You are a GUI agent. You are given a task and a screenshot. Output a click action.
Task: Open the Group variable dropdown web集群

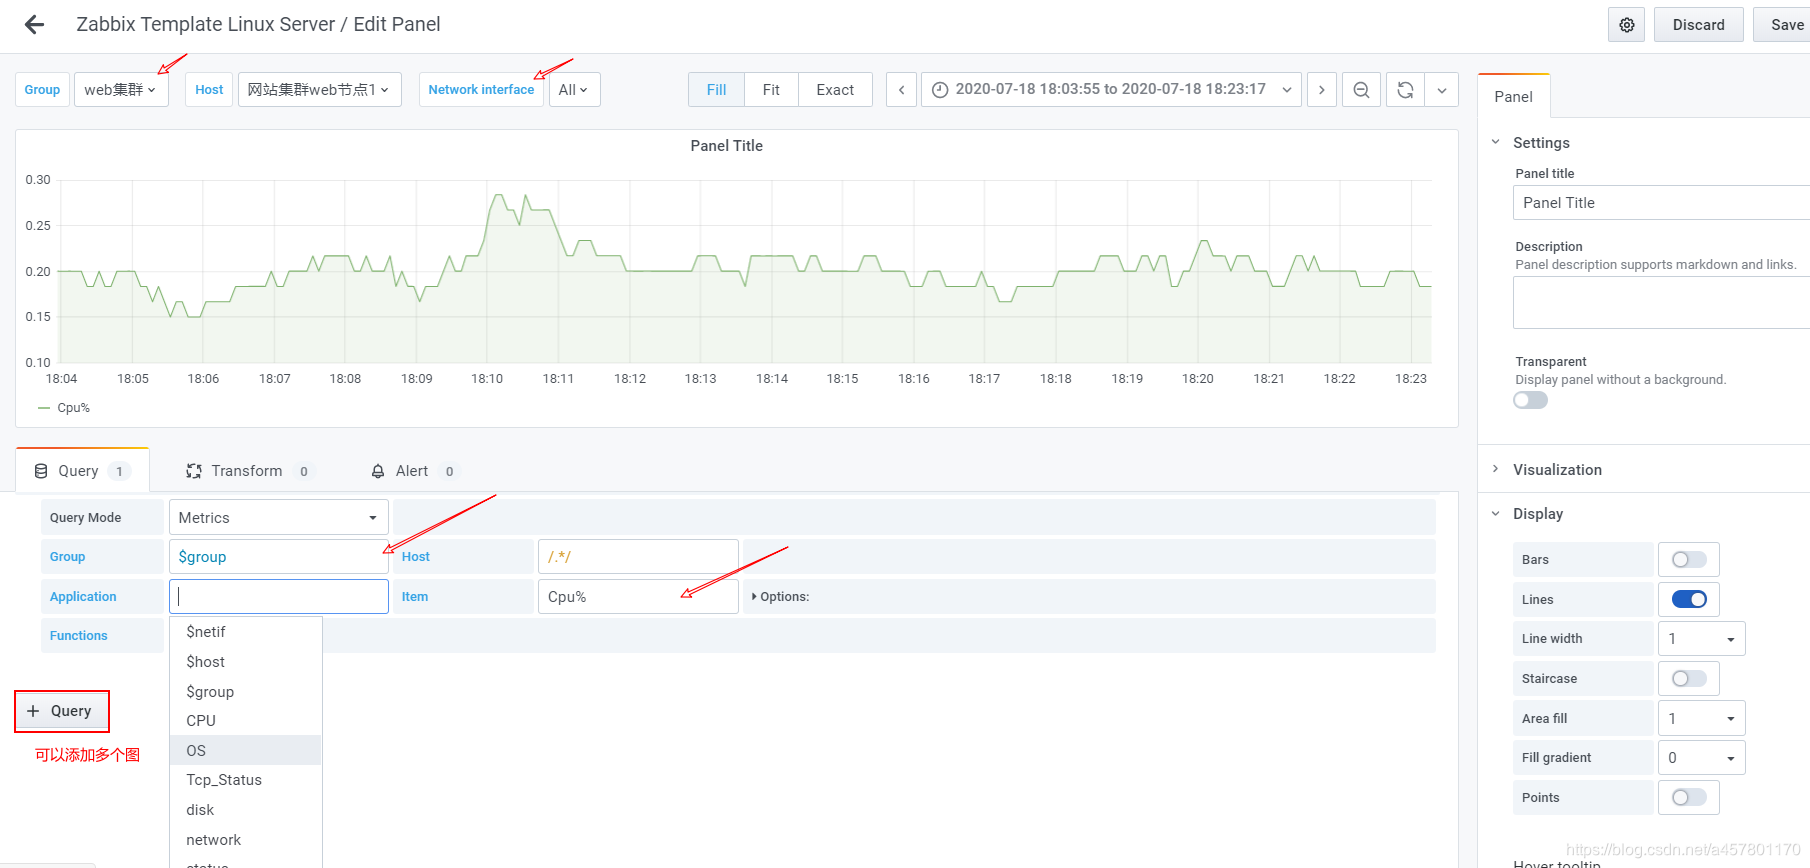(x=121, y=90)
